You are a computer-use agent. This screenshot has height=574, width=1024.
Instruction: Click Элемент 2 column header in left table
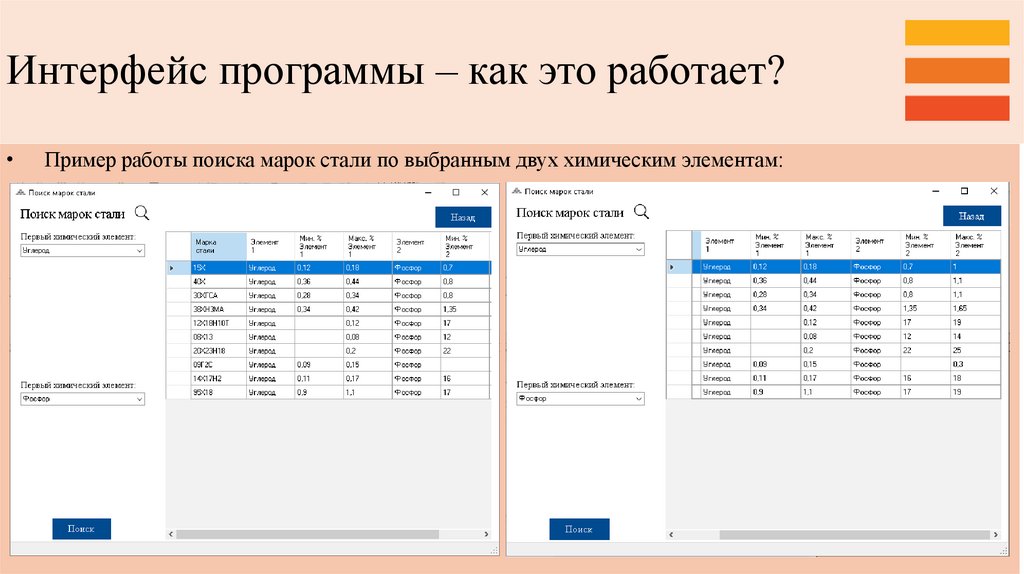pyautogui.click(x=416, y=246)
